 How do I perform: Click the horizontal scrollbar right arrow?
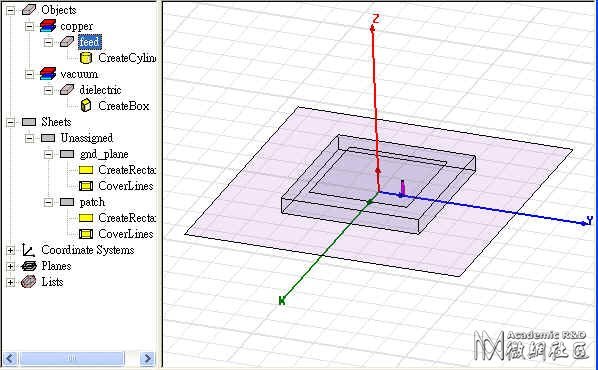coord(147,358)
